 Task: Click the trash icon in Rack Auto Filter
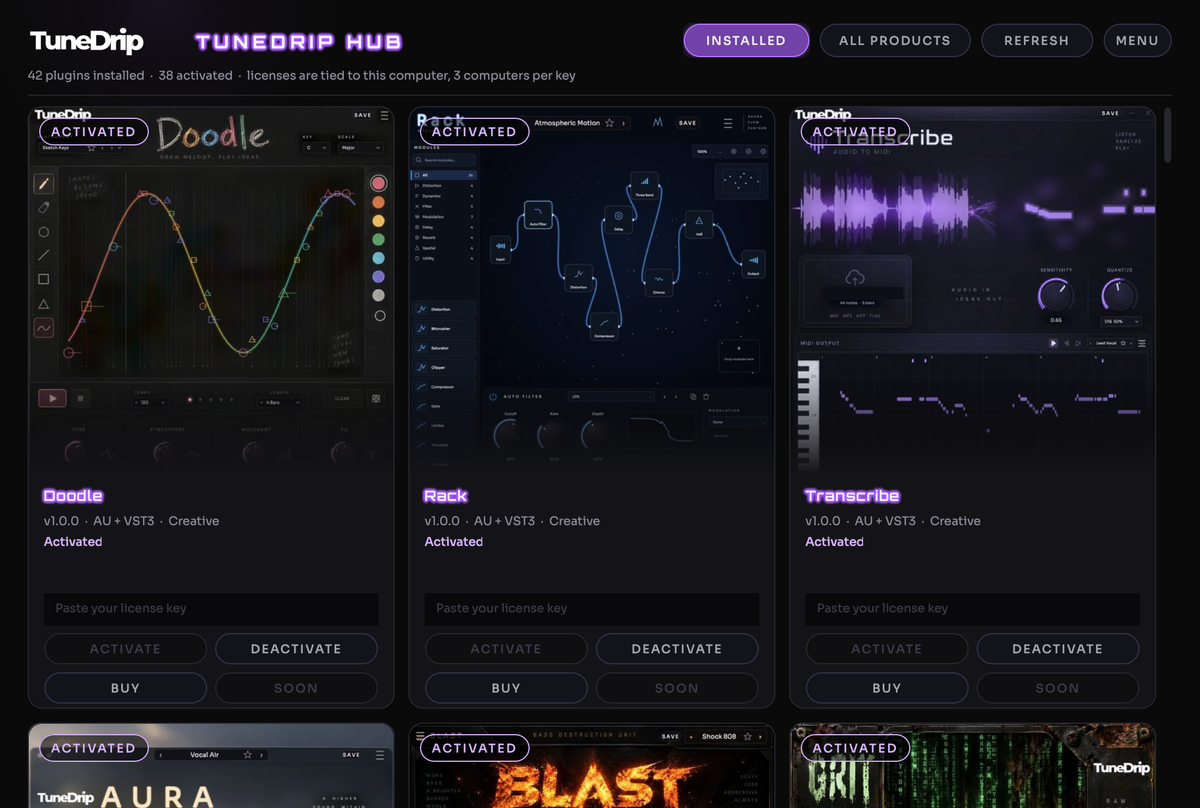(x=706, y=397)
